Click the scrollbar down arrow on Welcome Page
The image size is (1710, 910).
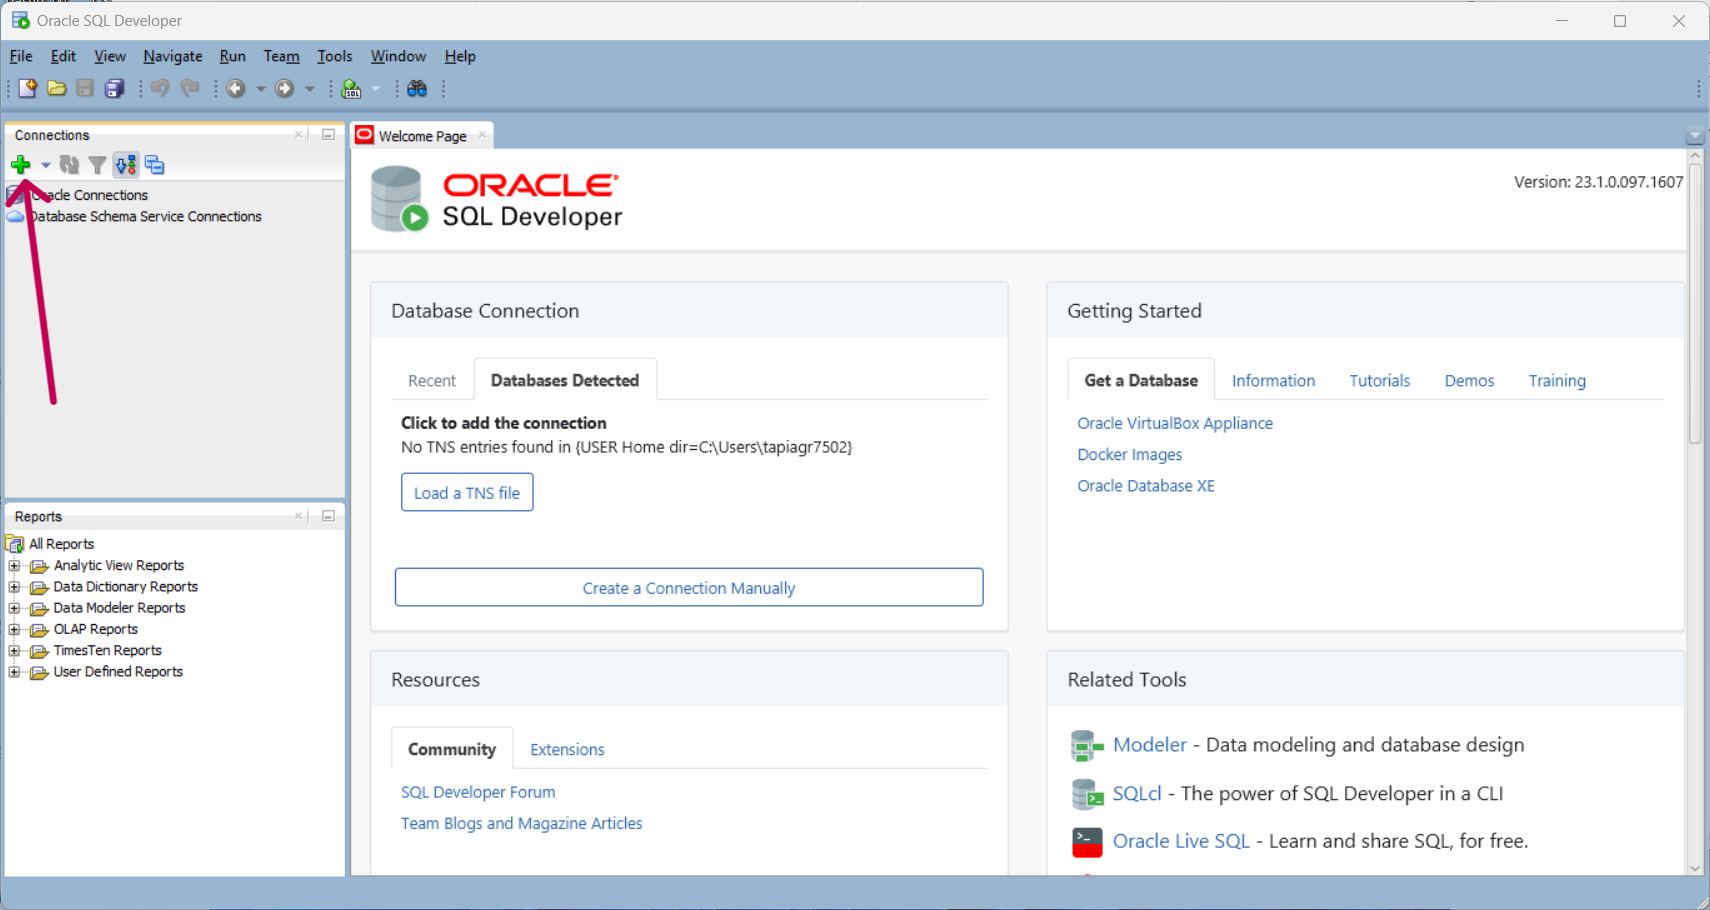tap(1695, 868)
